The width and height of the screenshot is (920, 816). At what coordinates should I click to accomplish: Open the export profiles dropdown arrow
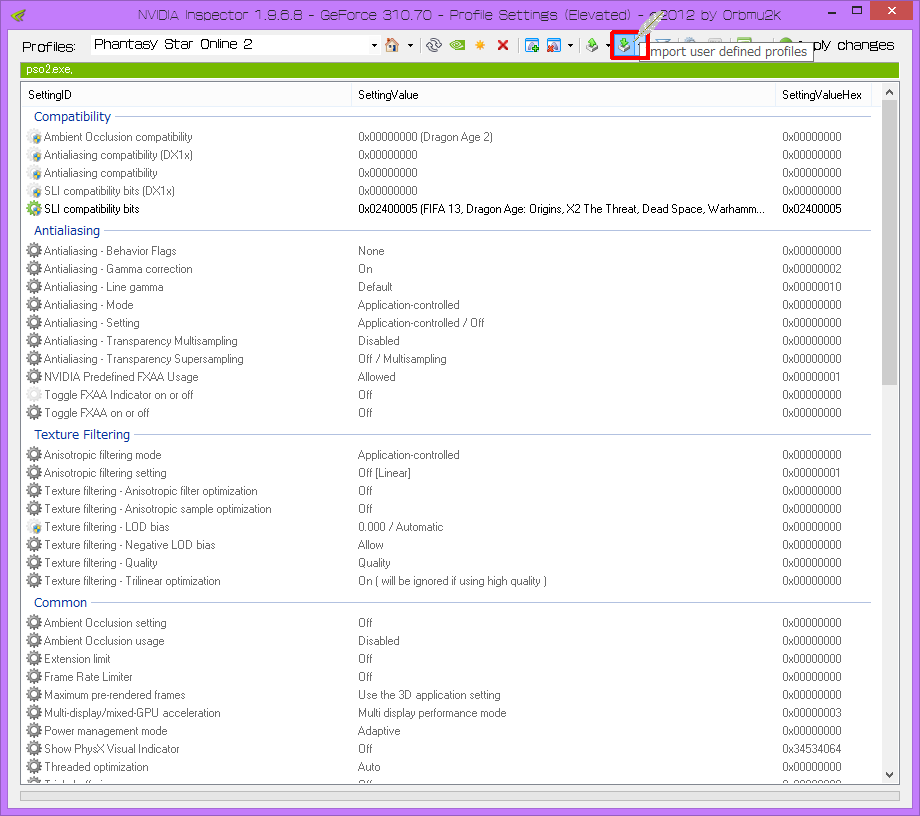click(607, 45)
